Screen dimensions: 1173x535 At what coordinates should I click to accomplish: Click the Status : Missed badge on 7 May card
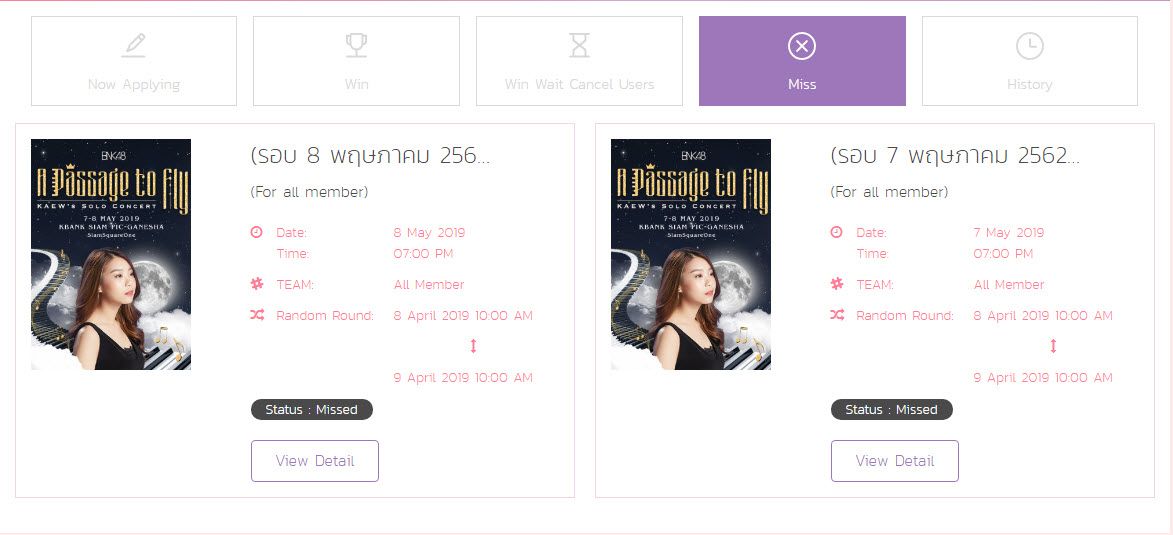(892, 409)
